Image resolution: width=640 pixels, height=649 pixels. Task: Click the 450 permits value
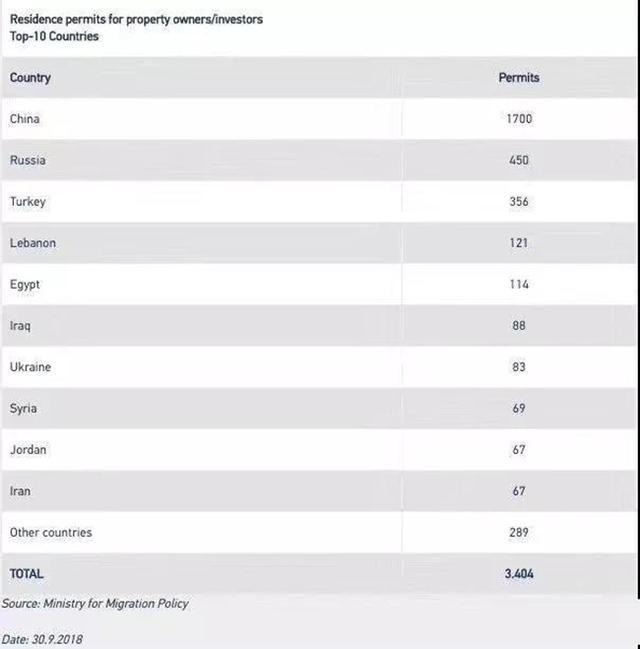coord(519,160)
